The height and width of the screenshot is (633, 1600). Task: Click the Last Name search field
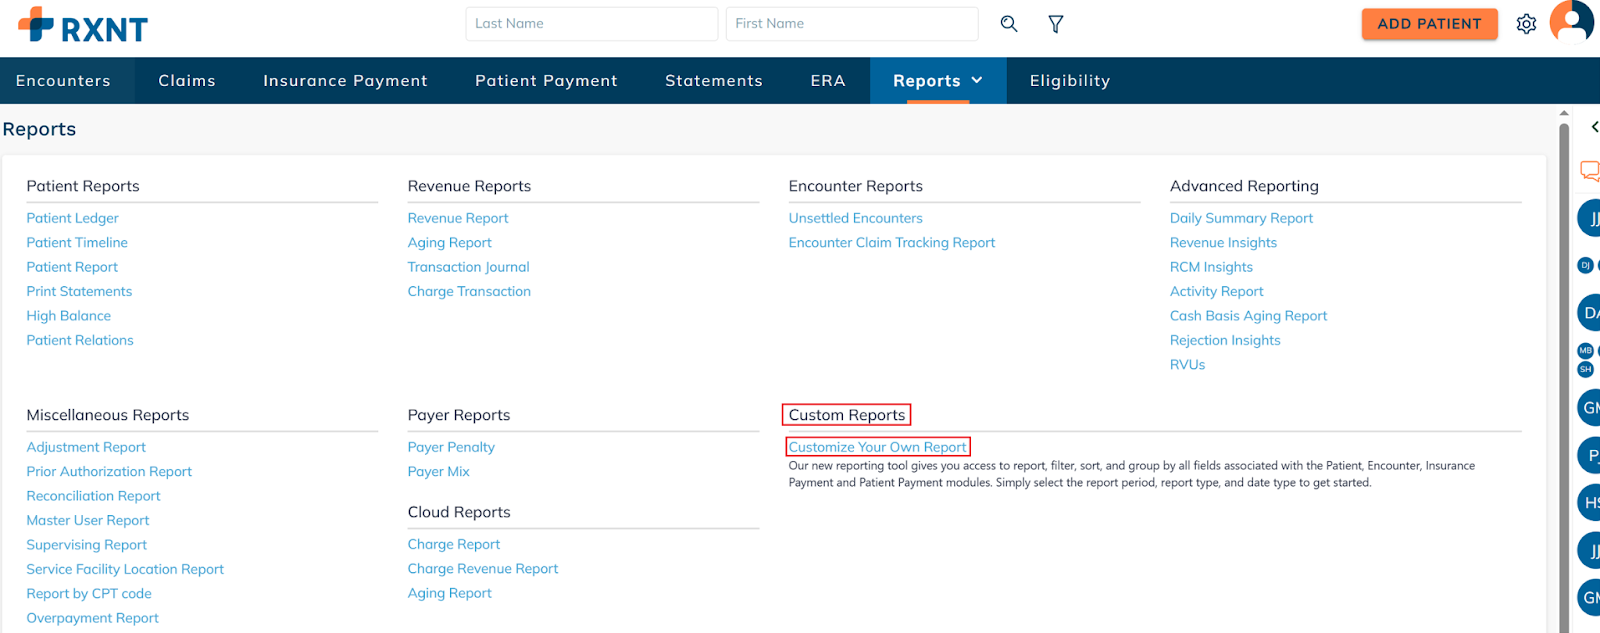591,24
